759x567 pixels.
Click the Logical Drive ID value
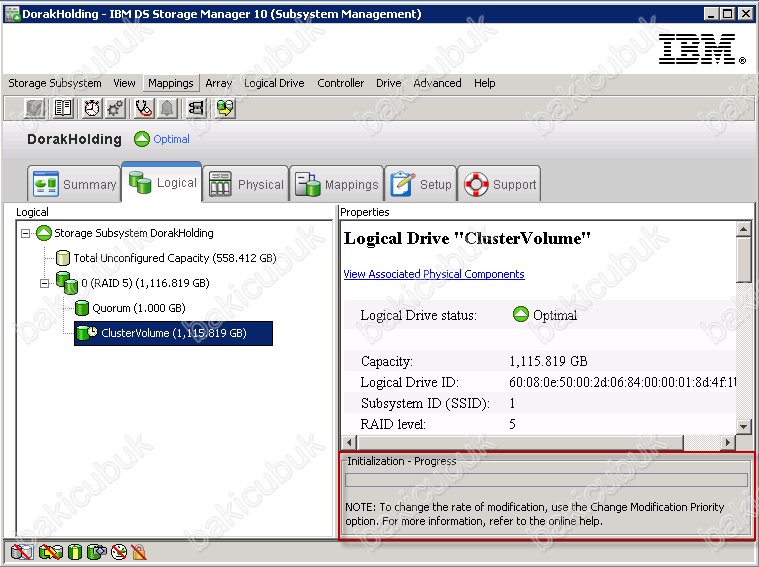pyautogui.click(x=622, y=383)
